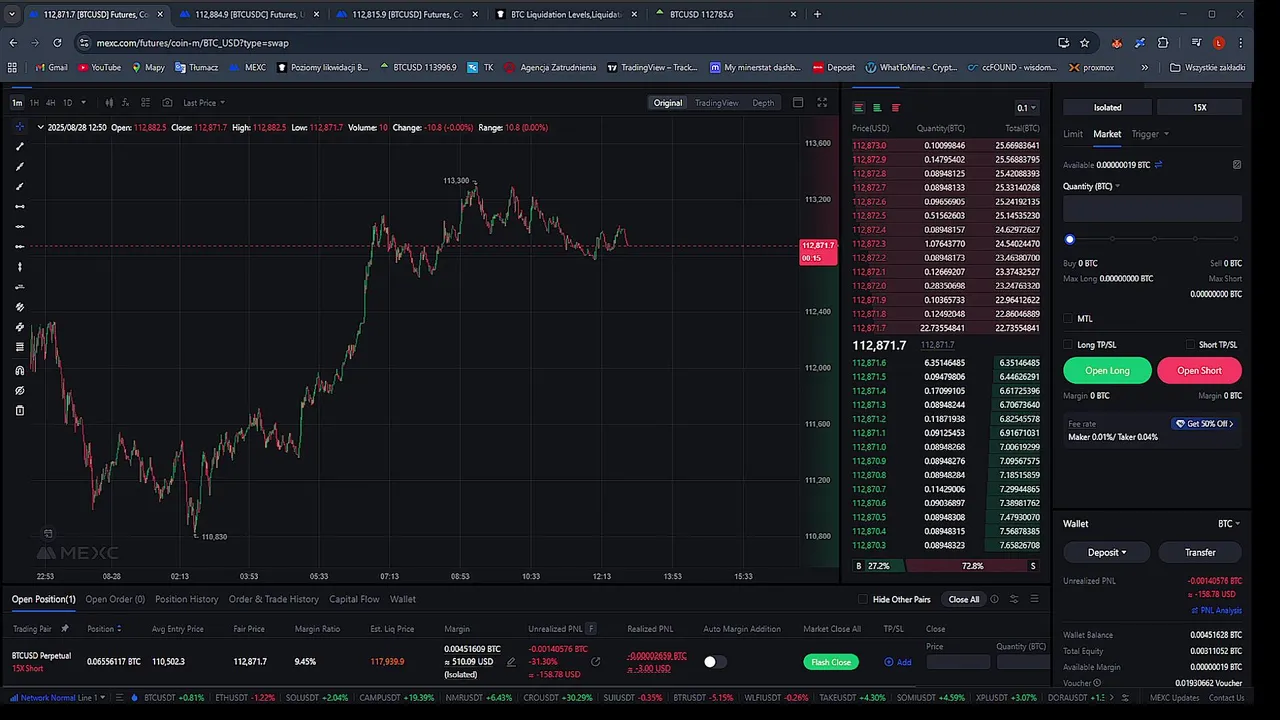This screenshot has height=720, width=1280.
Task: Open new browser tab
Action: coord(817,14)
